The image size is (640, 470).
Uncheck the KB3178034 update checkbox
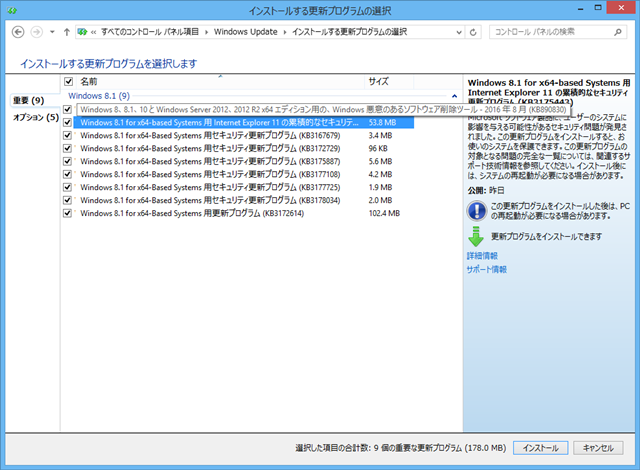click(x=67, y=200)
